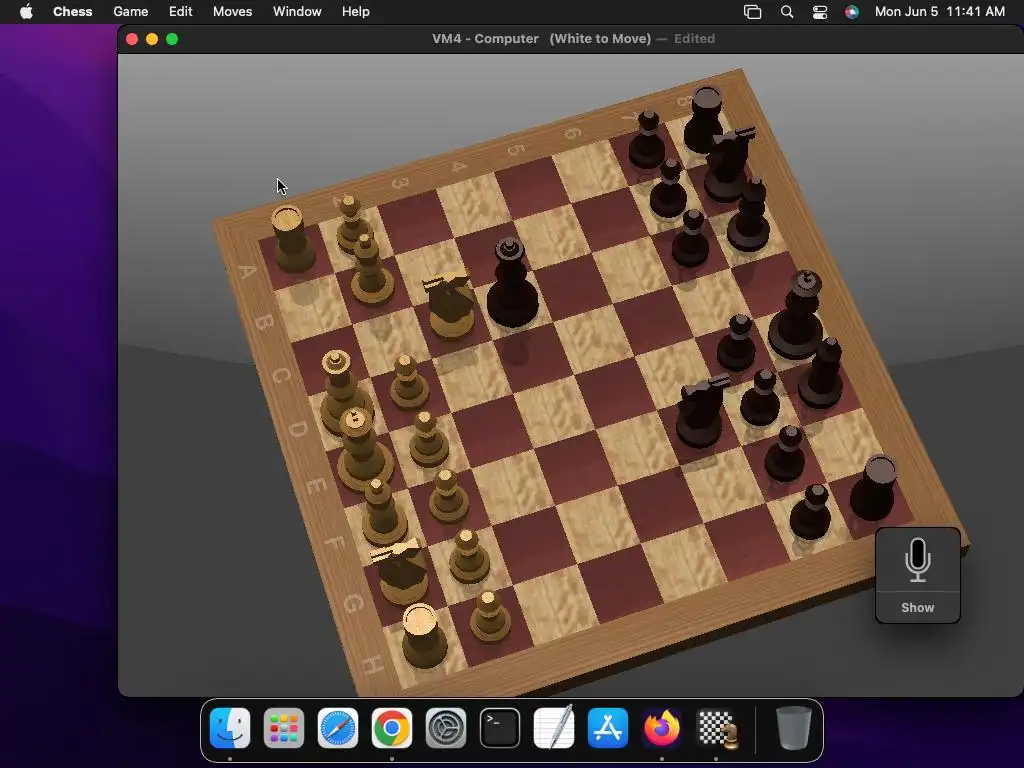Open TextEdit from the Dock
The height and width of the screenshot is (768, 1024).
click(554, 728)
